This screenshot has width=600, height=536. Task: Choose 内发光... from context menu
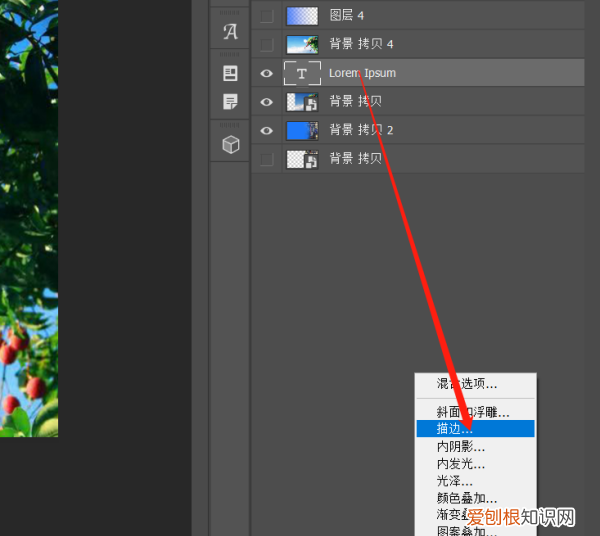tap(475, 463)
